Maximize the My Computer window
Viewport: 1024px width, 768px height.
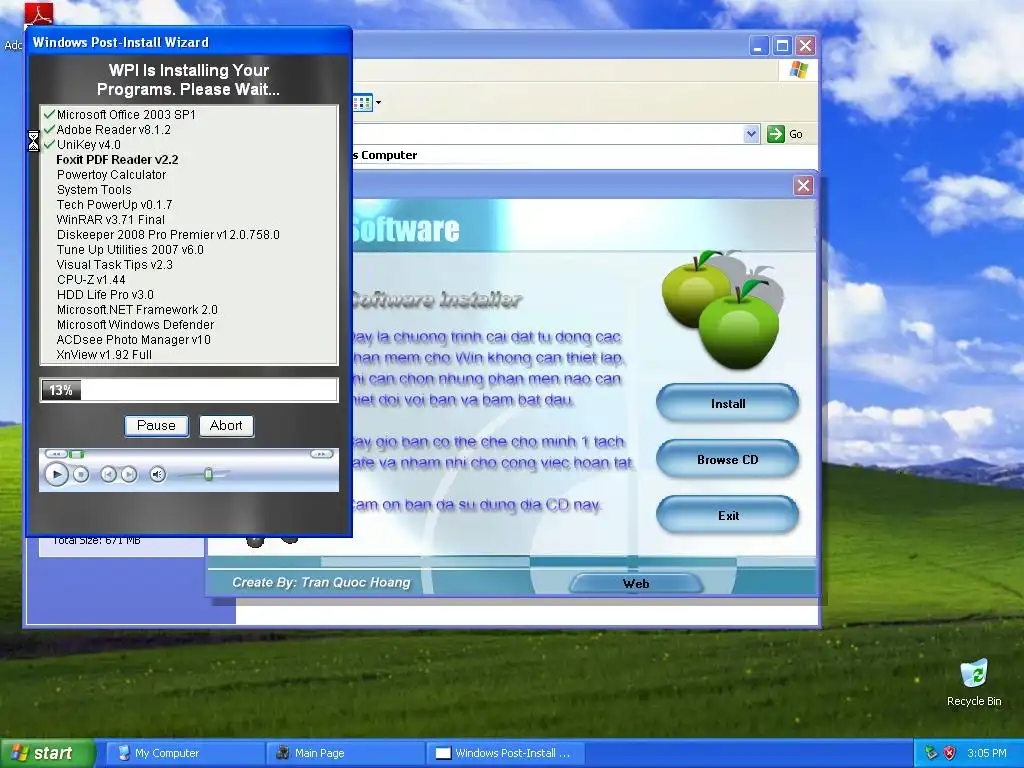point(782,46)
